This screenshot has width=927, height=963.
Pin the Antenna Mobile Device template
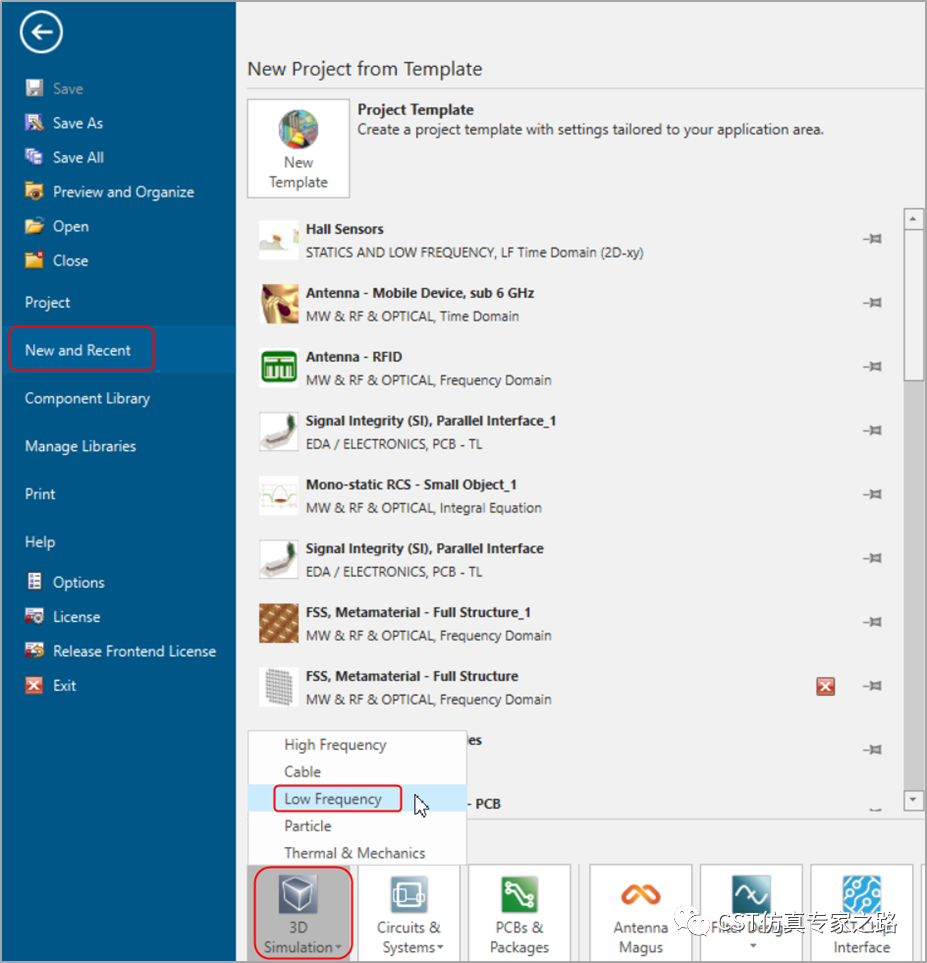(x=872, y=303)
